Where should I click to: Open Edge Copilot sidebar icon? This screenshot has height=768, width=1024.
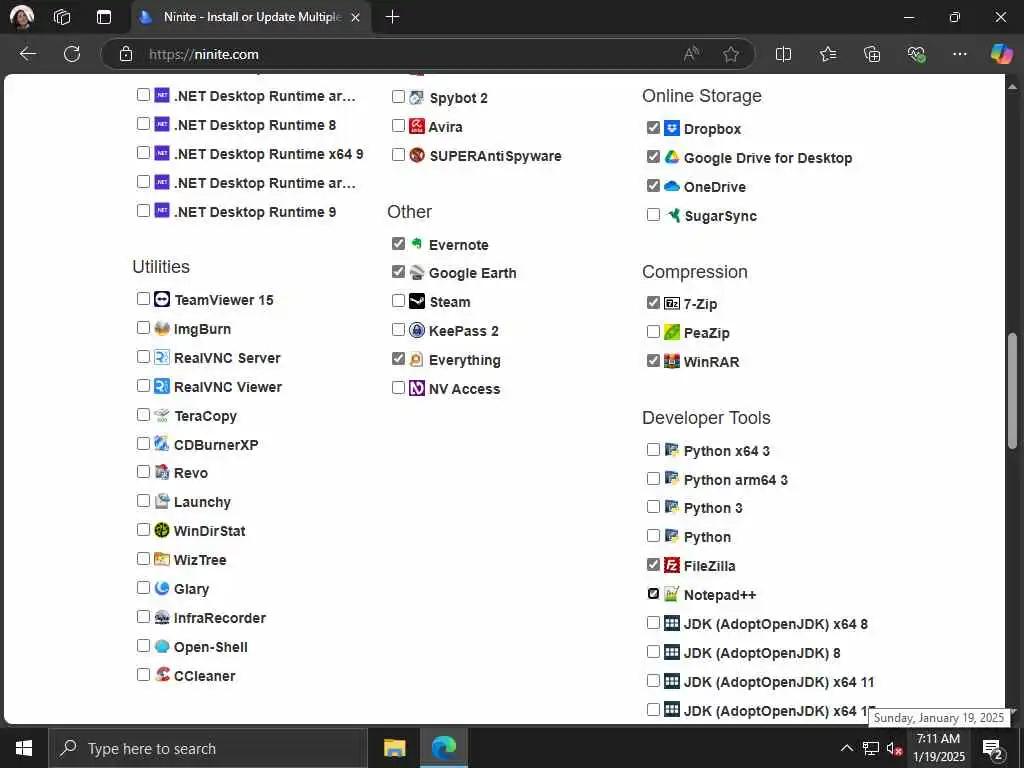[x=1001, y=54]
